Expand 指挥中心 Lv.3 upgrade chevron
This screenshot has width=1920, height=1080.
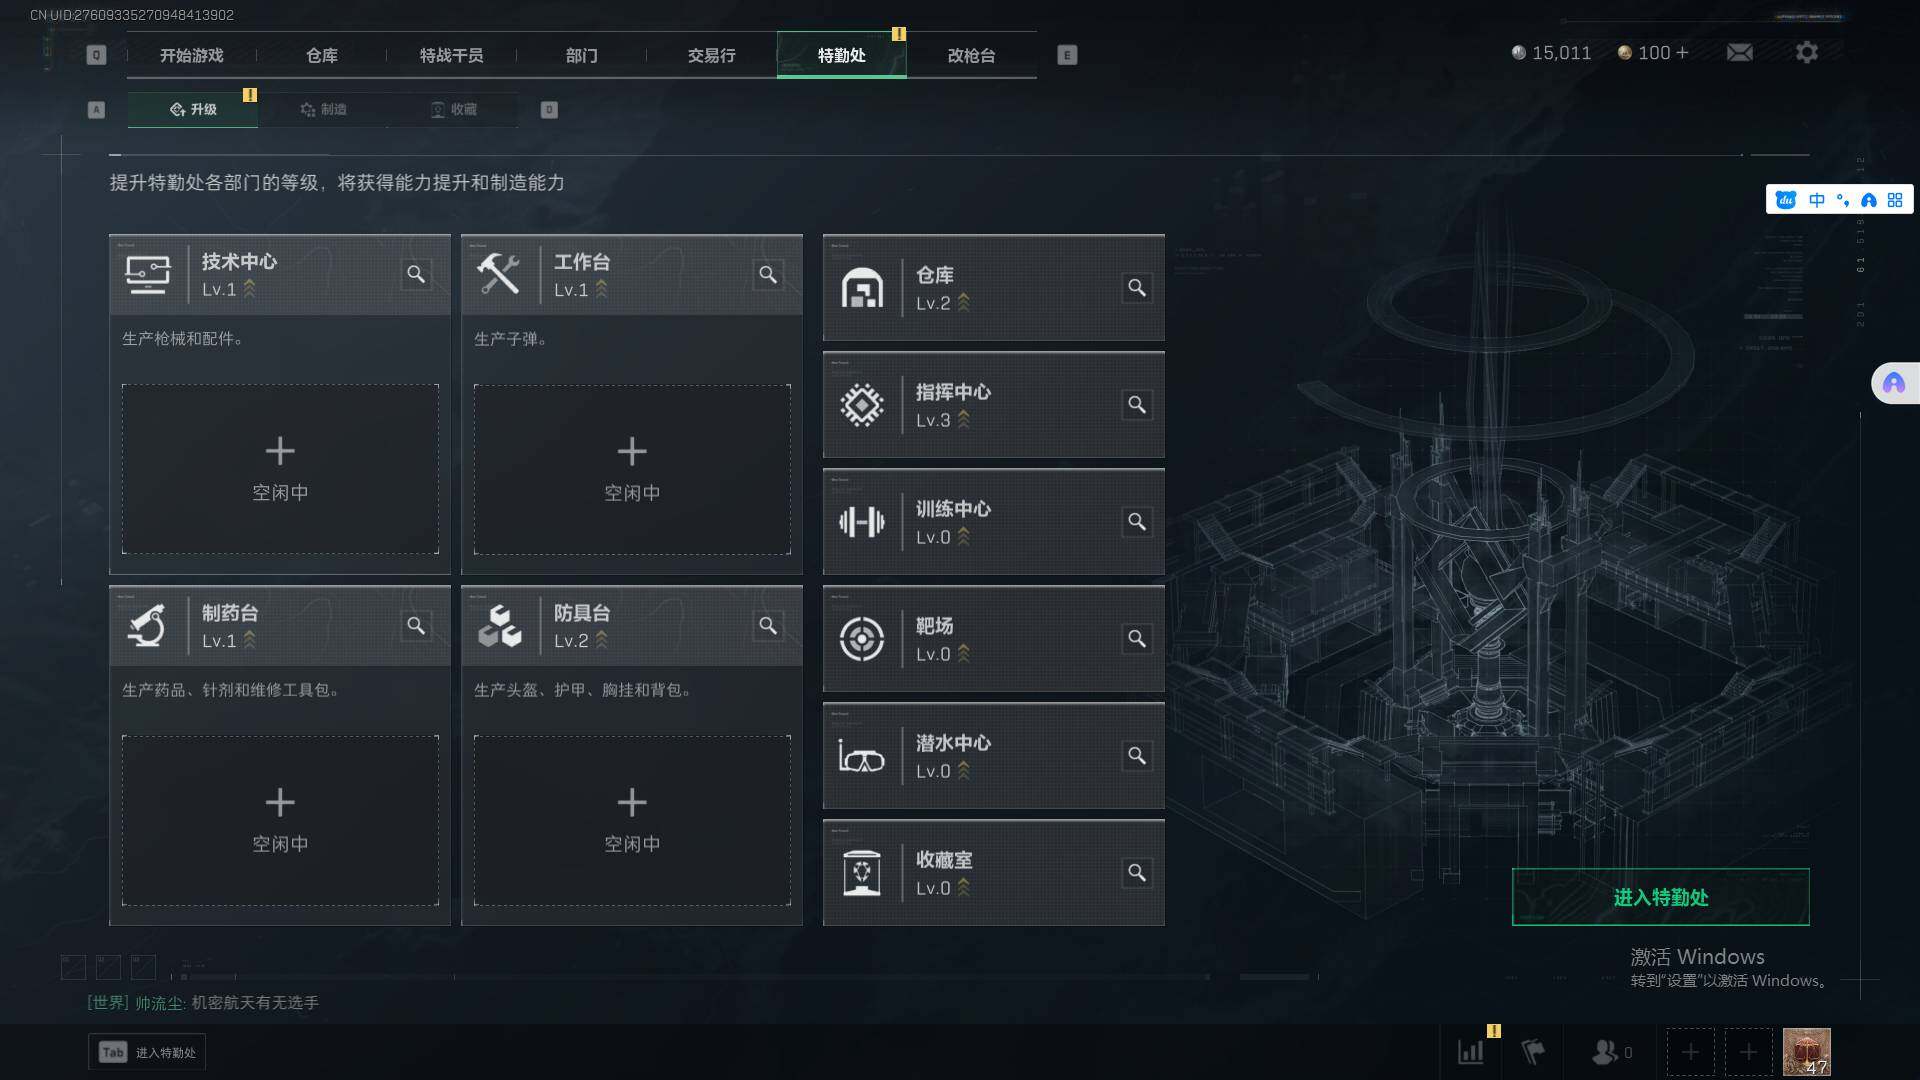[964, 420]
